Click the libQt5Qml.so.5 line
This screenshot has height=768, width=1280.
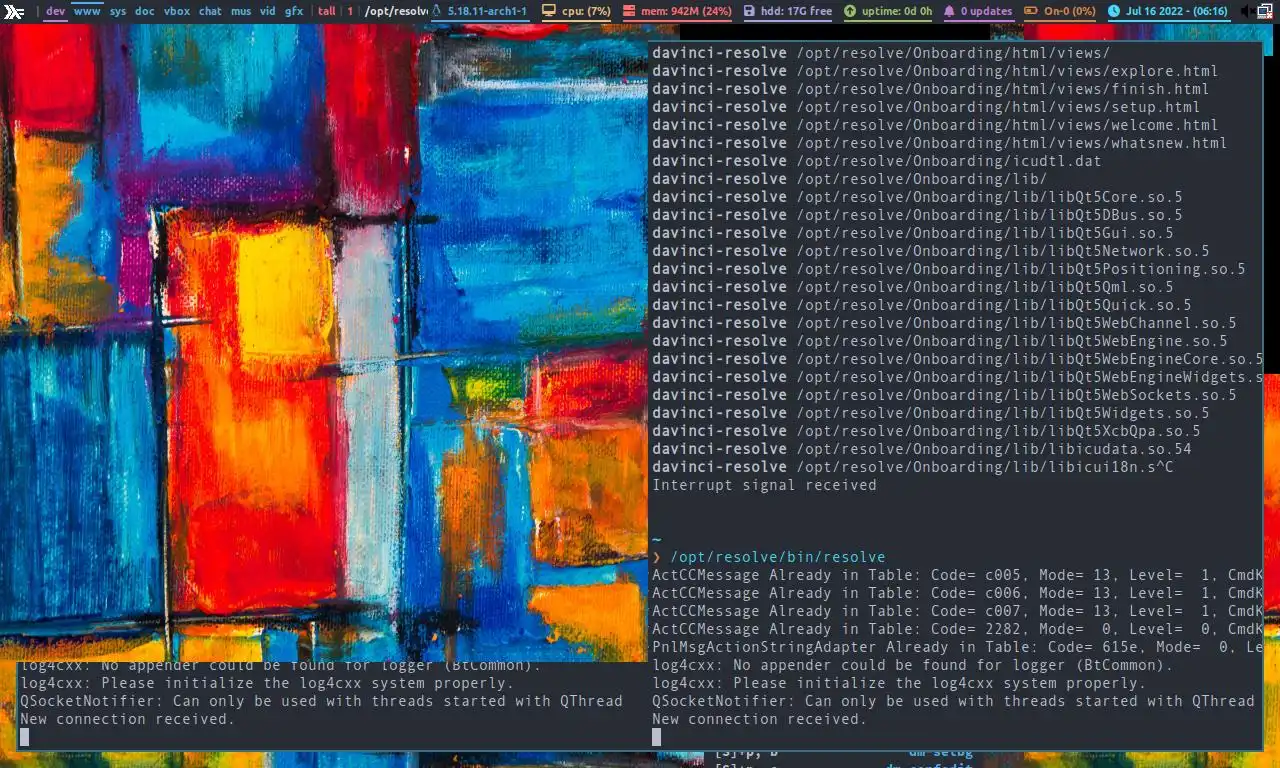[x=912, y=287]
